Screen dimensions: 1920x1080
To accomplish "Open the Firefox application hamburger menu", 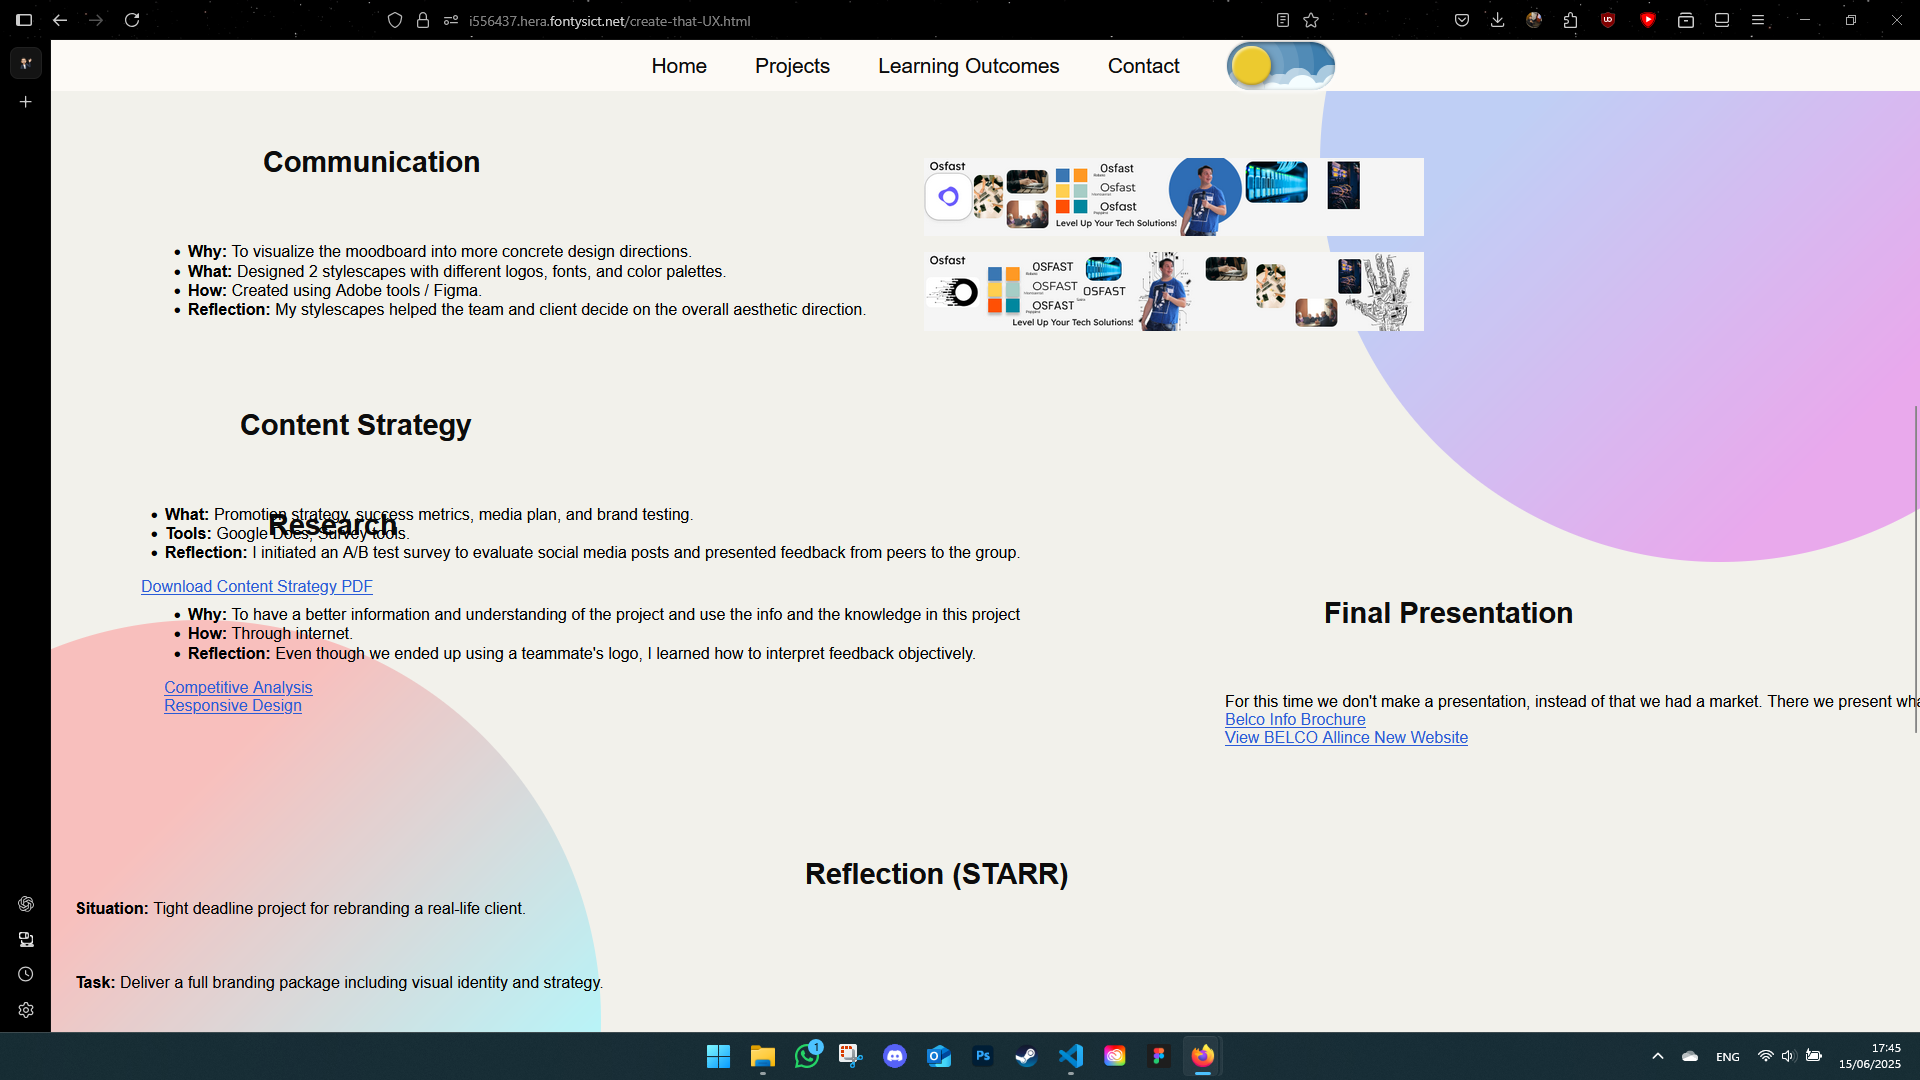I will pyautogui.click(x=1758, y=20).
